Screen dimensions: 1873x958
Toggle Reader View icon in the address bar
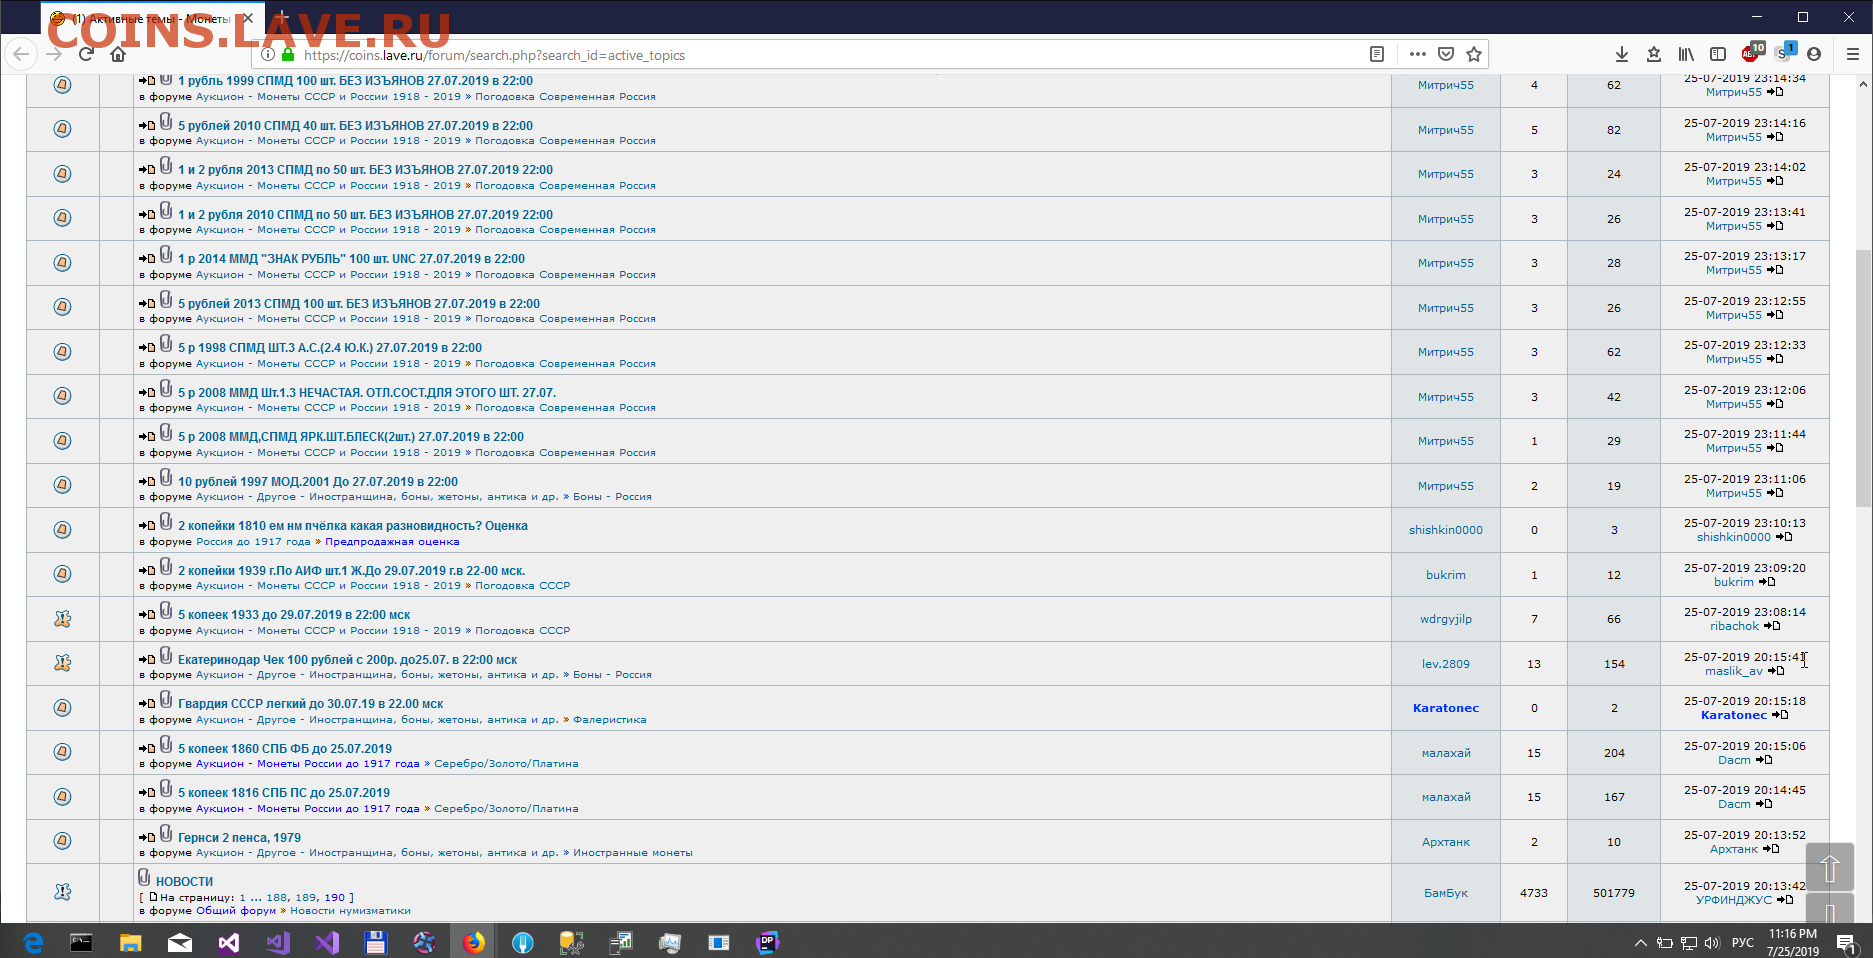1377,54
